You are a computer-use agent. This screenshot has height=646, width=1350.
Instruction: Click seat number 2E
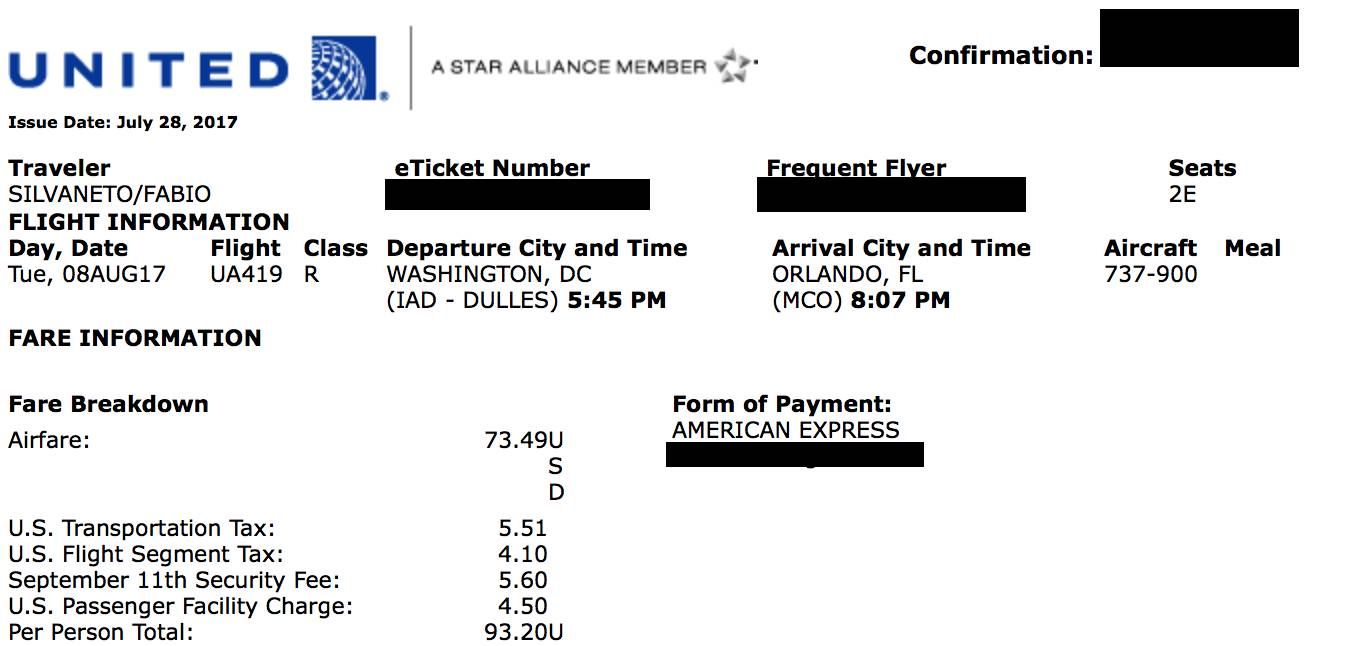click(1182, 194)
